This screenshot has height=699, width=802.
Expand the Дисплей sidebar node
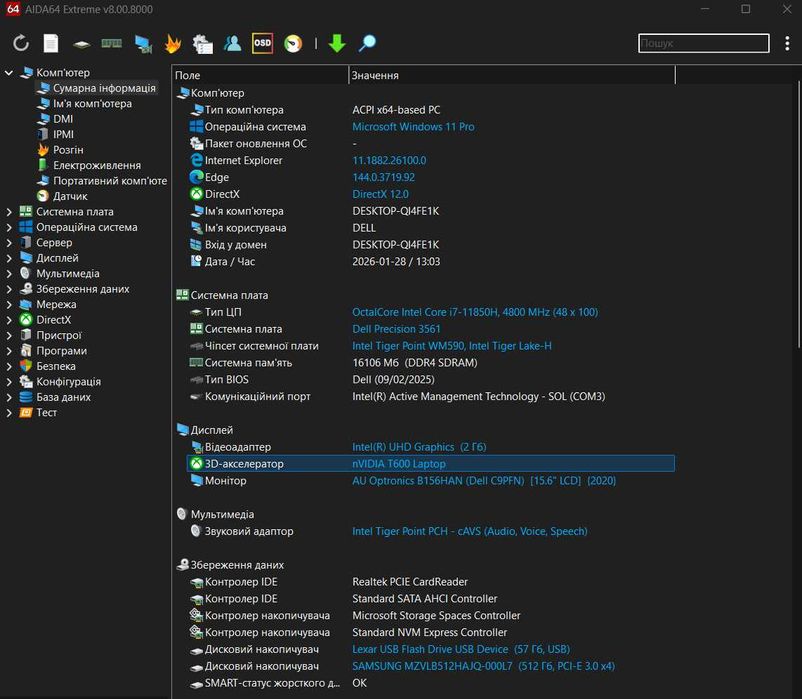9,258
